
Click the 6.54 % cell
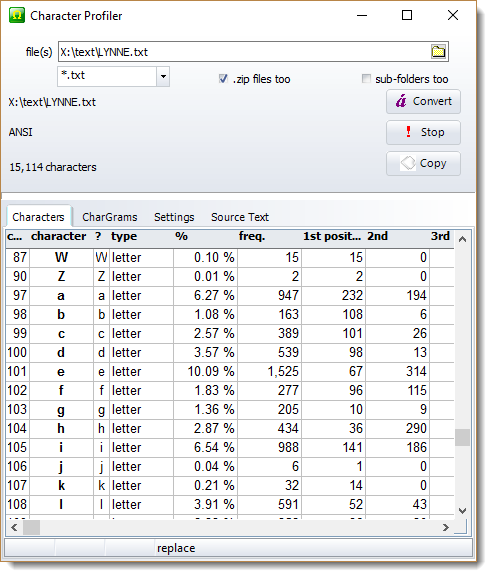coord(205,448)
